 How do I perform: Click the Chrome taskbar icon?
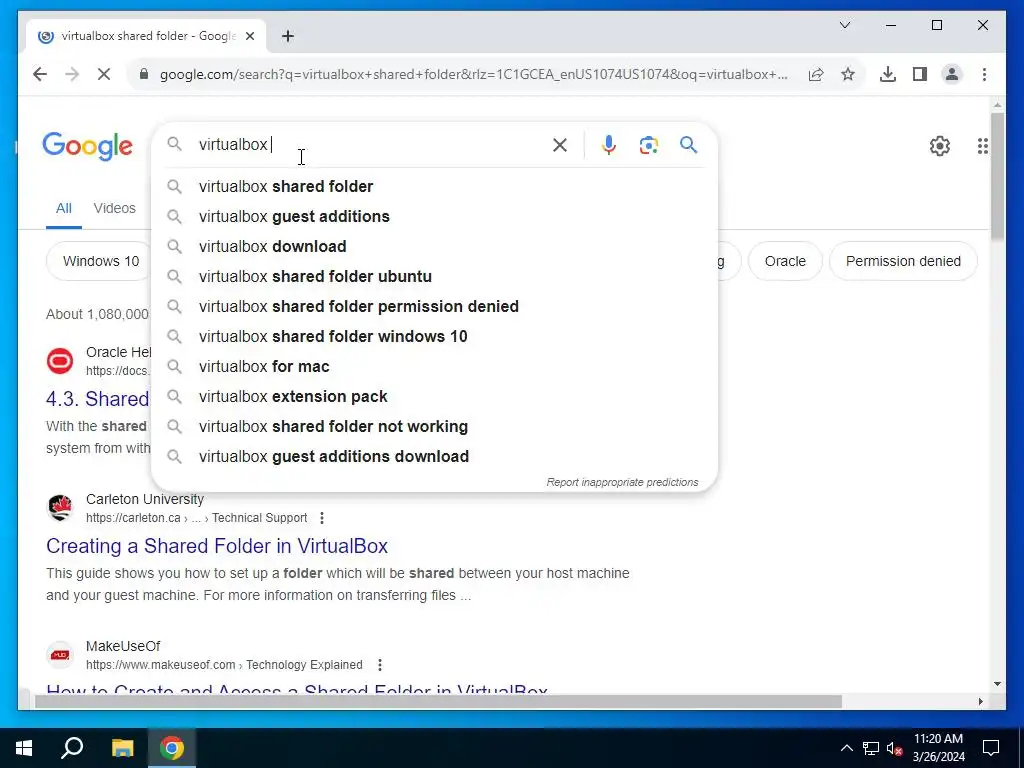(172, 748)
